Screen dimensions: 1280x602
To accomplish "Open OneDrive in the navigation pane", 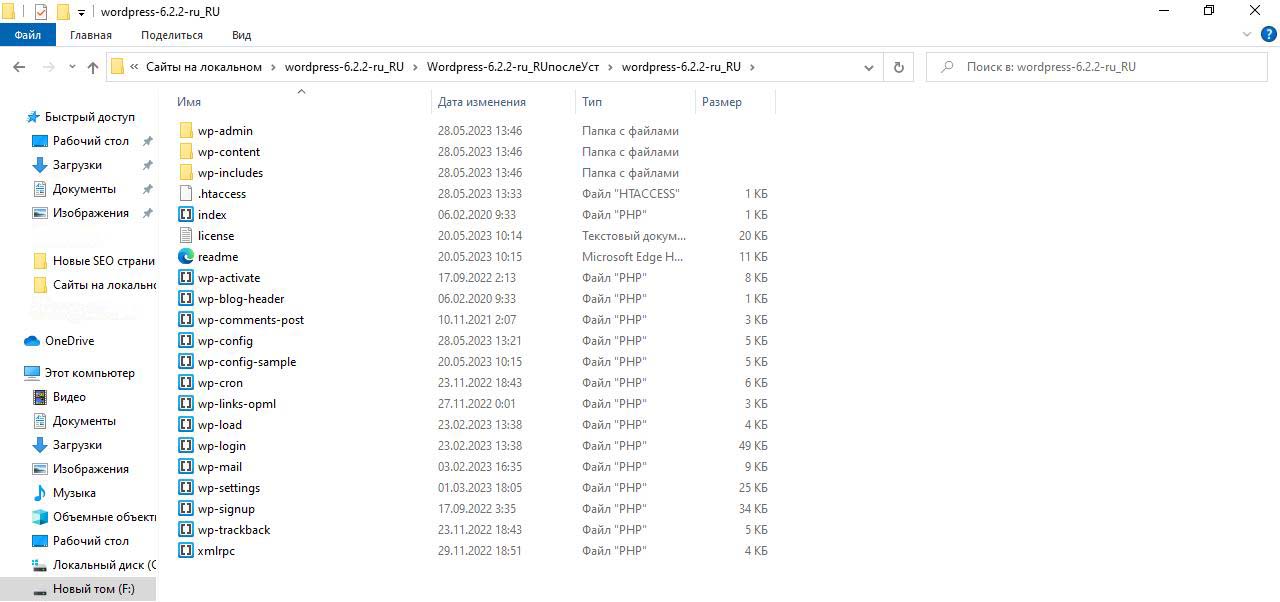I will click(x=69, y=341).
